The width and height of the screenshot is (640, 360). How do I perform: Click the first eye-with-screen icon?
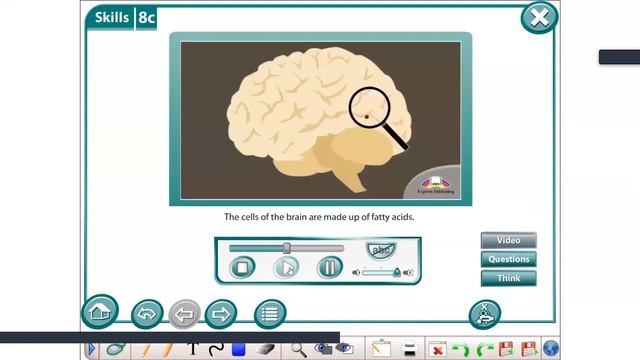pos(323,349)
